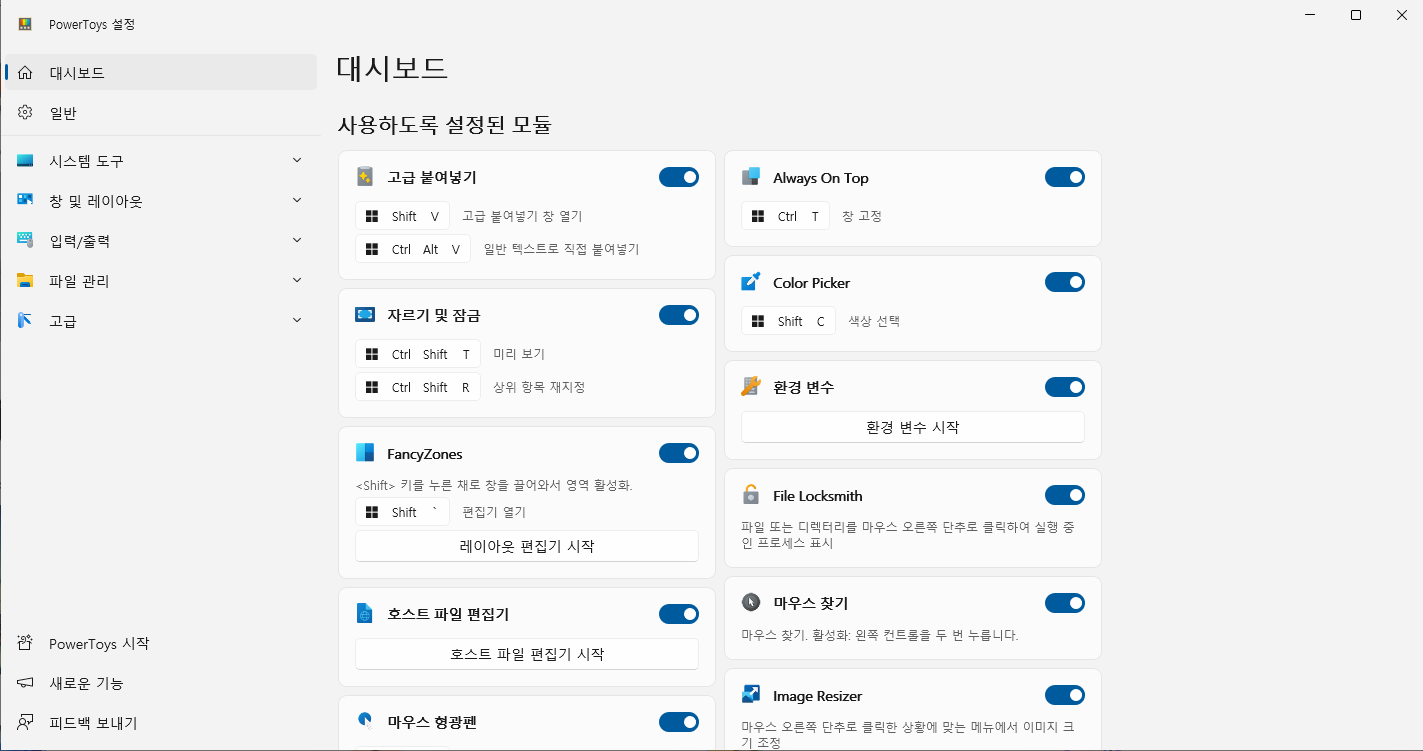Turn off the File Locksmith toggle
This screenshot has height=751, width=1423.
[1065, 495]
